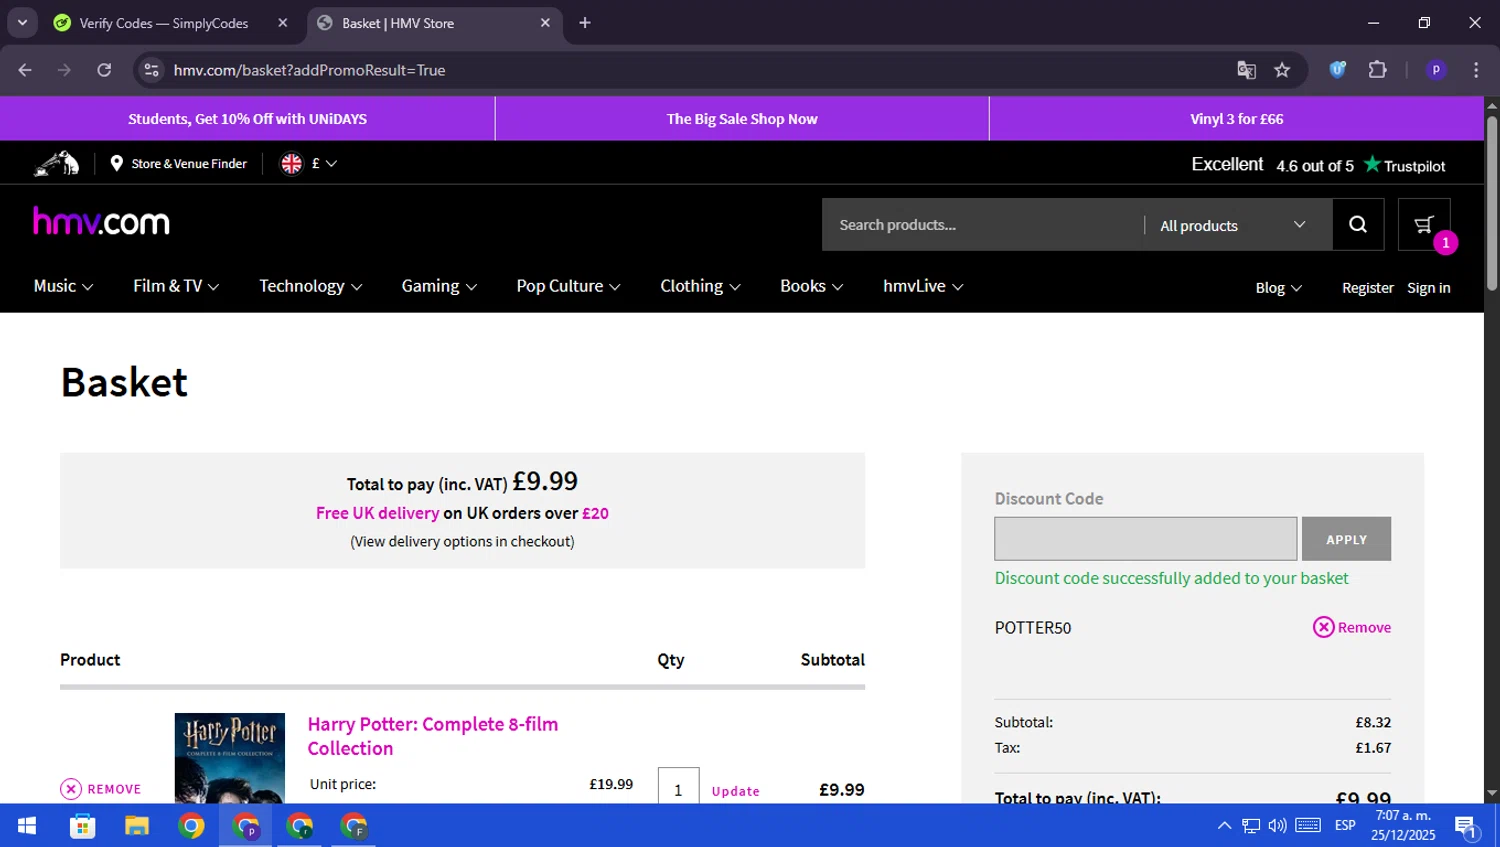
Task: Click the taskbar volume speaker icon
Action: [x=1277, y=826]
